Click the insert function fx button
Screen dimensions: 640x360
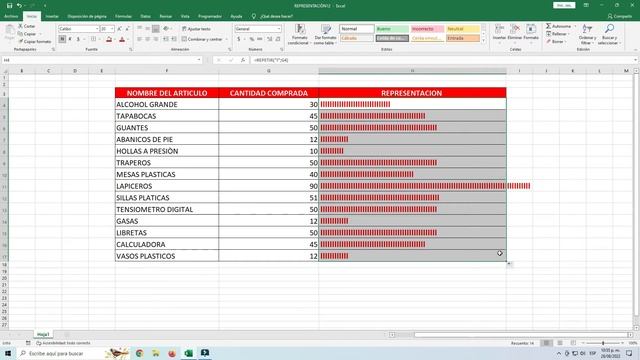coord(243,60)
